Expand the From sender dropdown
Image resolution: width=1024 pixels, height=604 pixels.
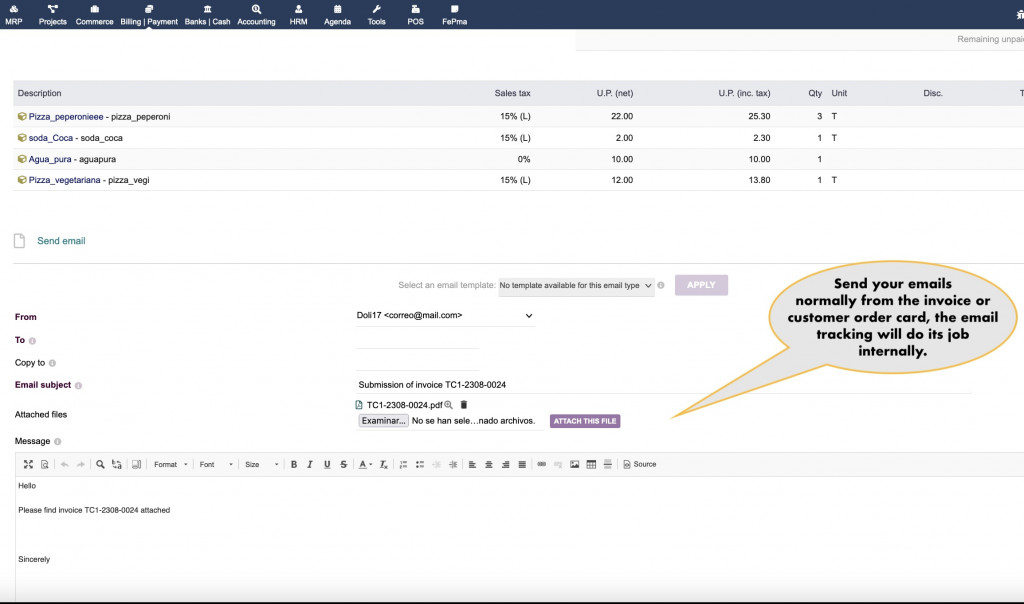point(445,316)
